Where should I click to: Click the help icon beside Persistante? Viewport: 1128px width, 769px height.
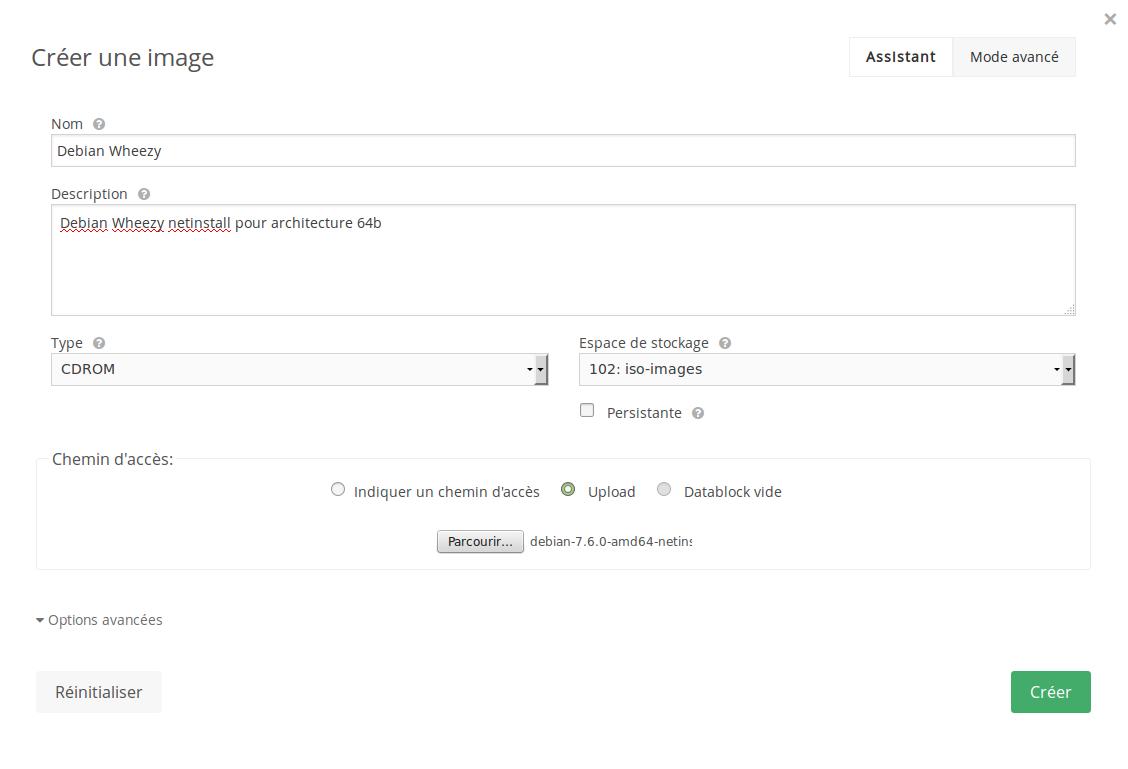coord(698,413)
